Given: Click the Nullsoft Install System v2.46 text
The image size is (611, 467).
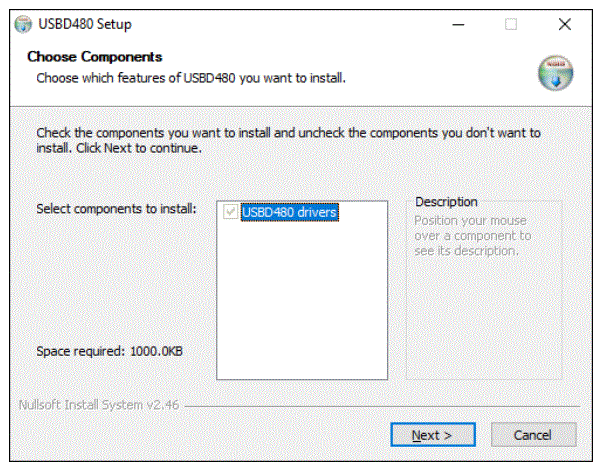Looking at the screenshot, I should click(99, 405).
